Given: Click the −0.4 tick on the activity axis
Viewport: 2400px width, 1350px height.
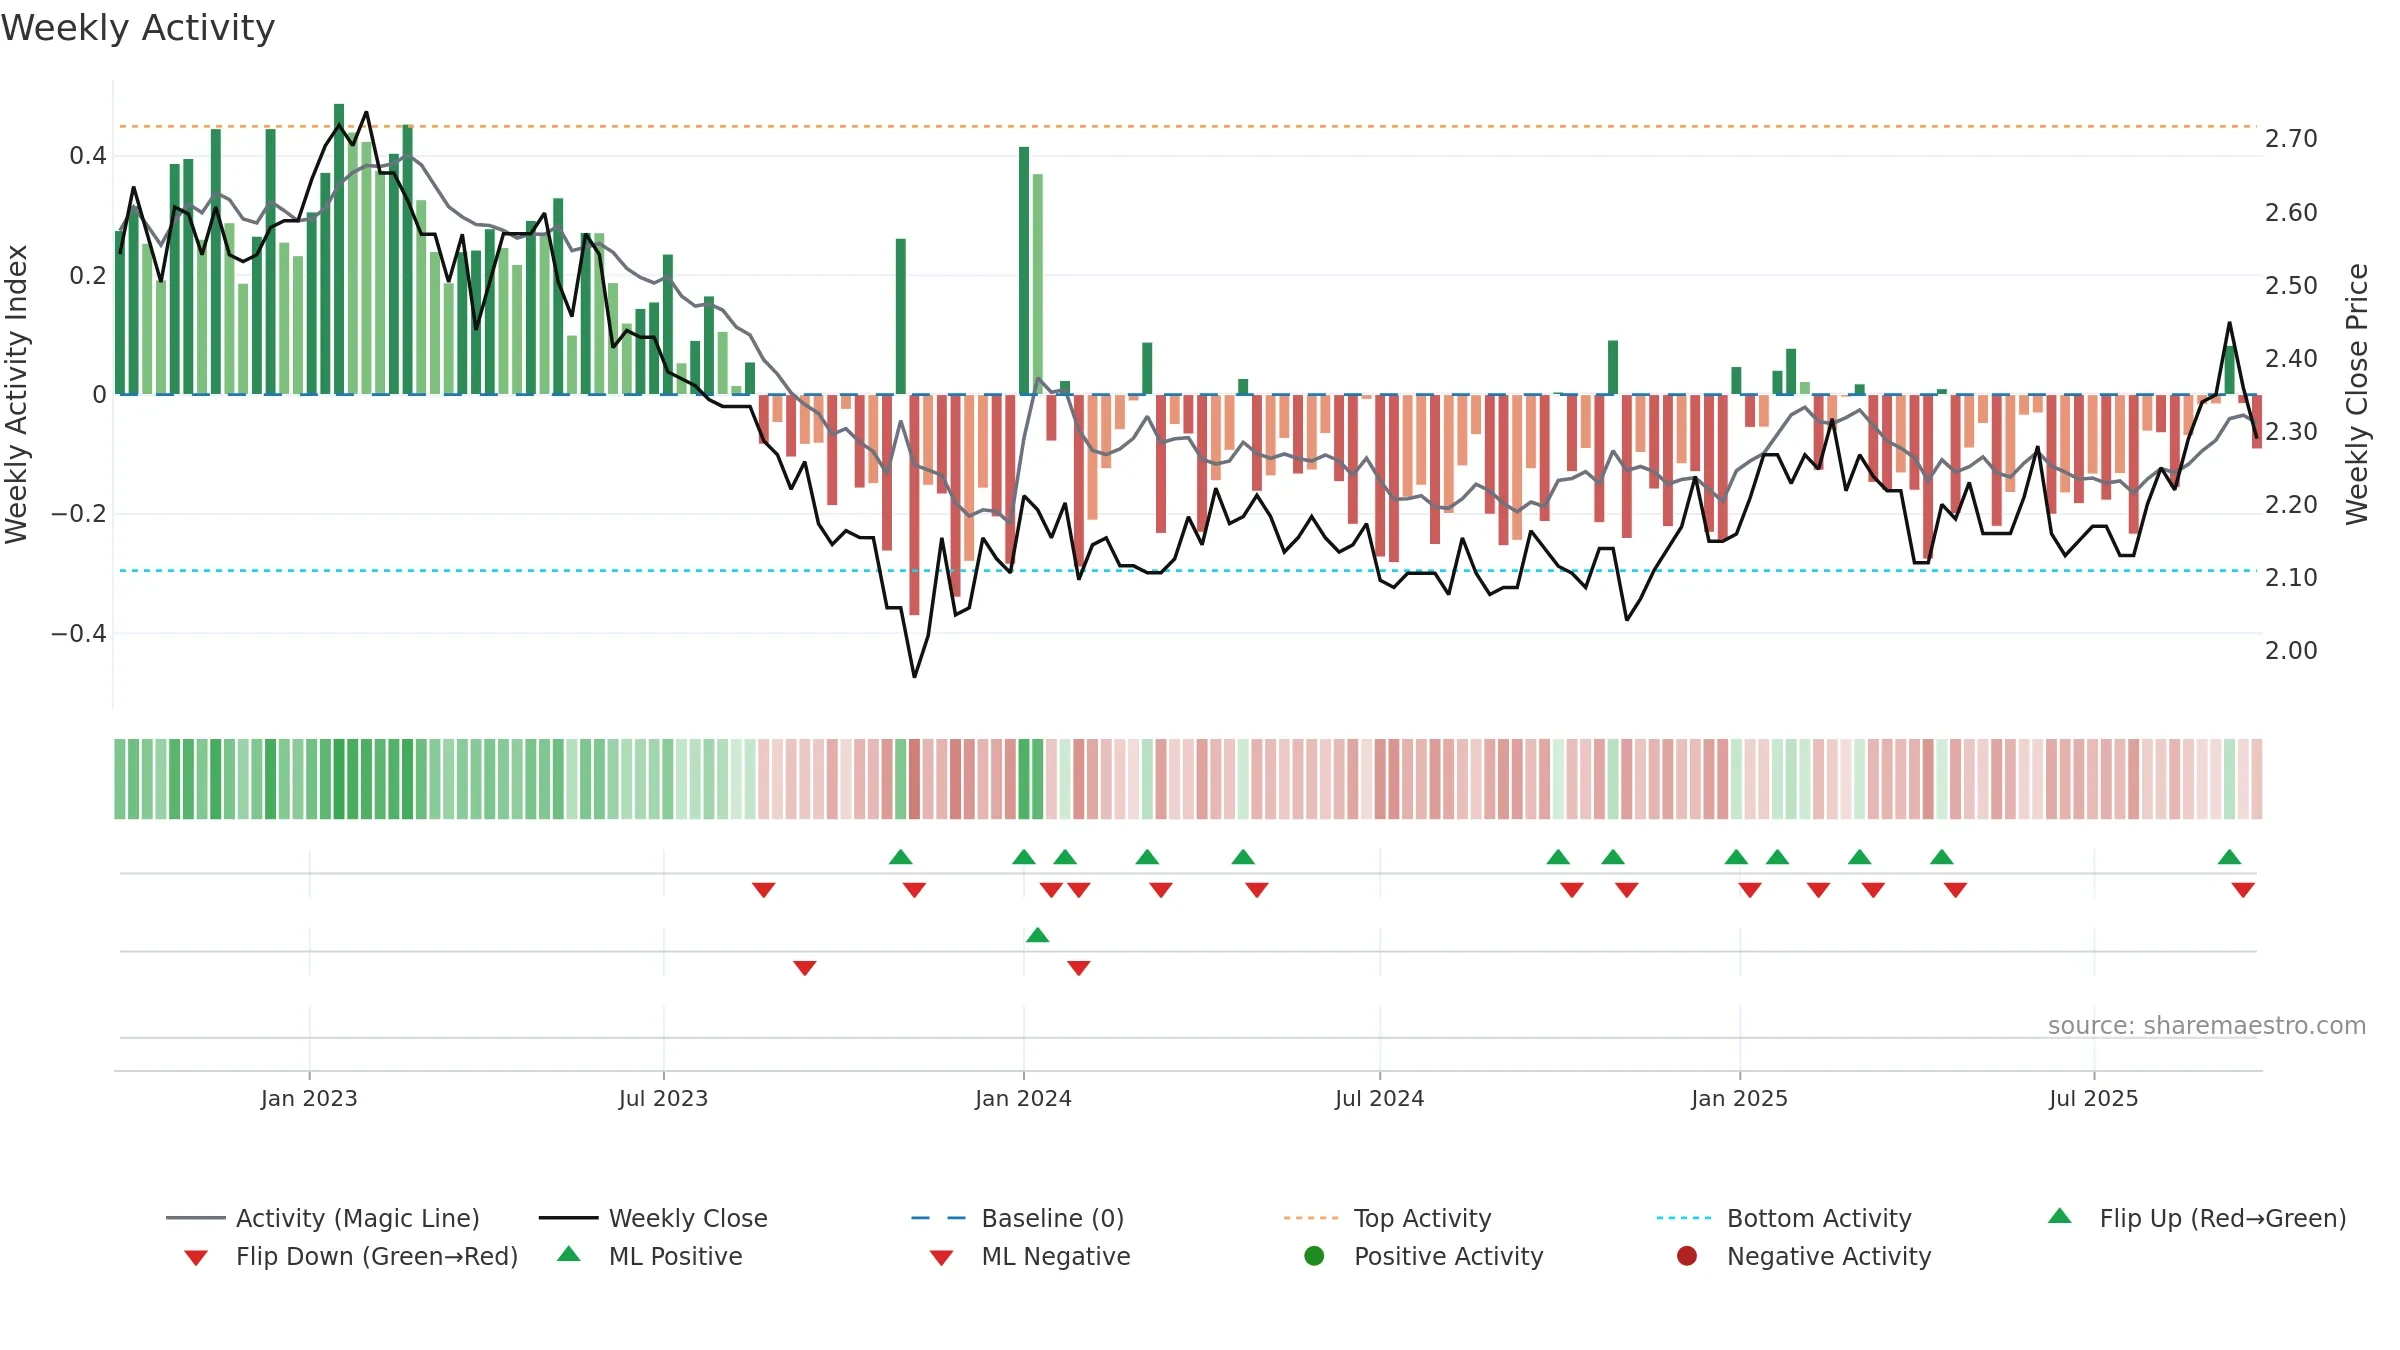Looking at the screenshot, I should [79, 634].
